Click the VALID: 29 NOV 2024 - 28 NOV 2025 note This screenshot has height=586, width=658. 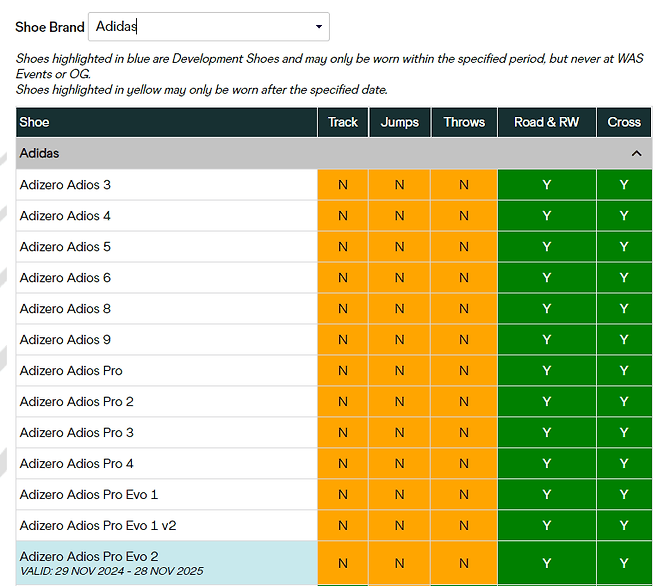point(112,571)
